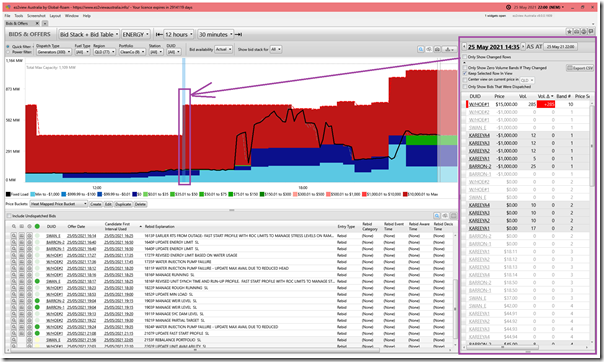
Task: Sort by the Vol. Δ column header
Action: coord(545,96)
